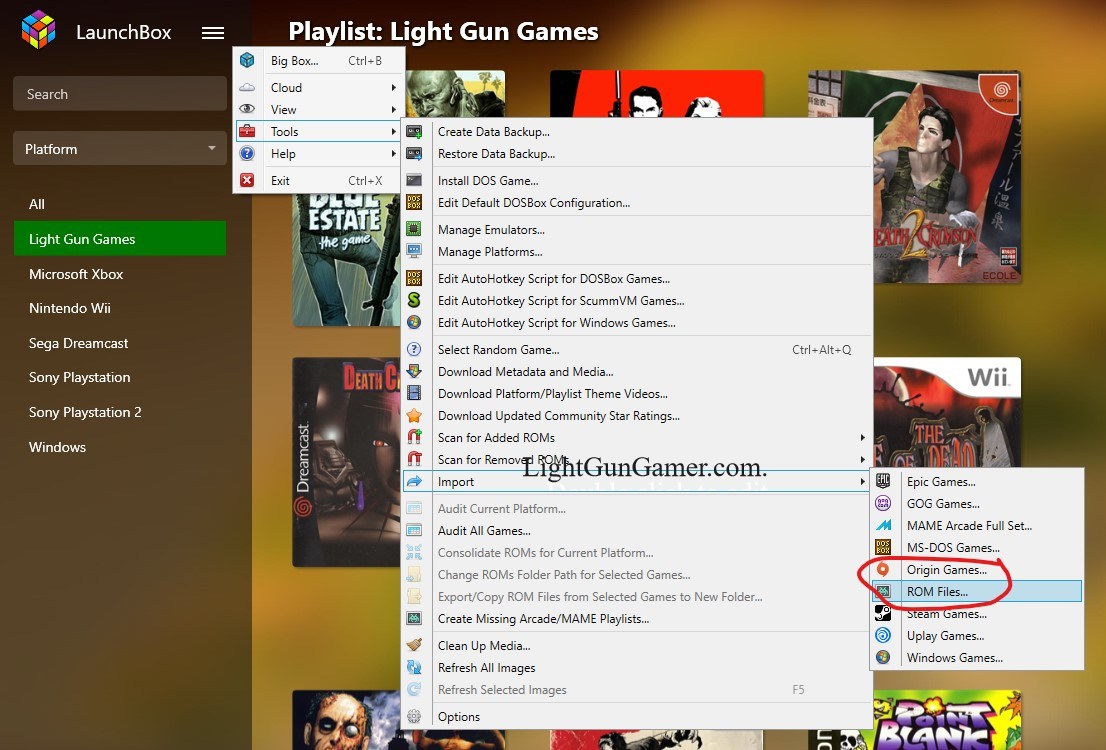
Task: Select Windows Games import option
Action: (x=977, y=658)
